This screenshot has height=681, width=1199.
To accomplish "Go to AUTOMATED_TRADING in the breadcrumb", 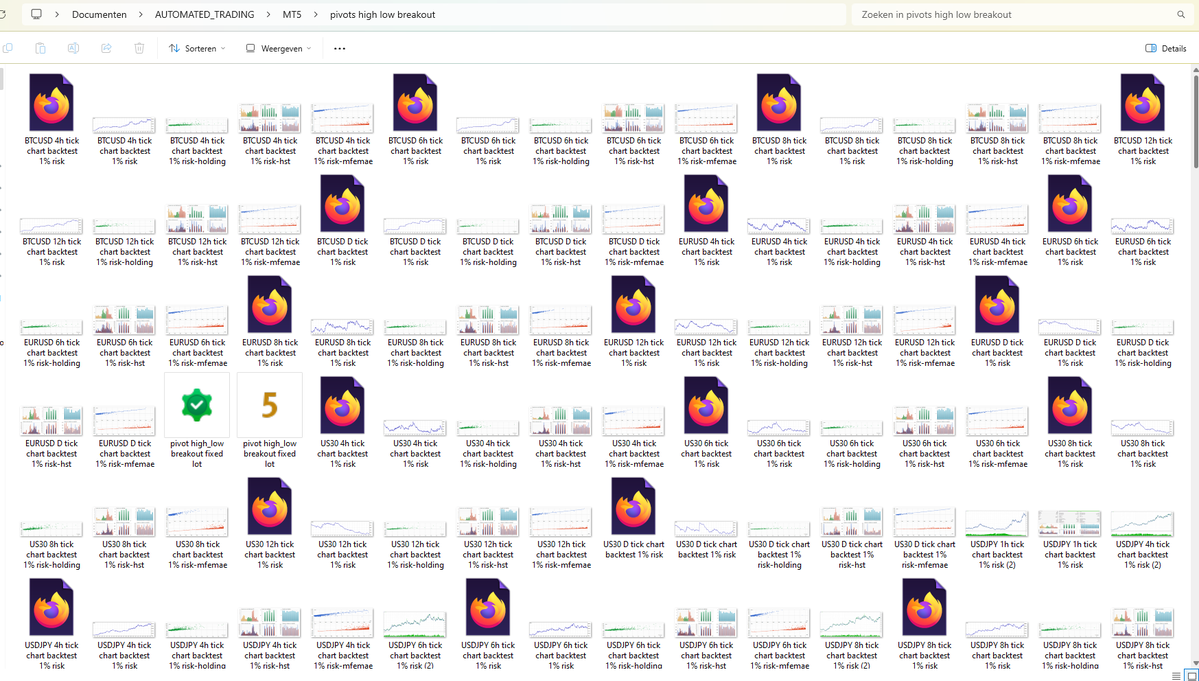I will (204, 15).
